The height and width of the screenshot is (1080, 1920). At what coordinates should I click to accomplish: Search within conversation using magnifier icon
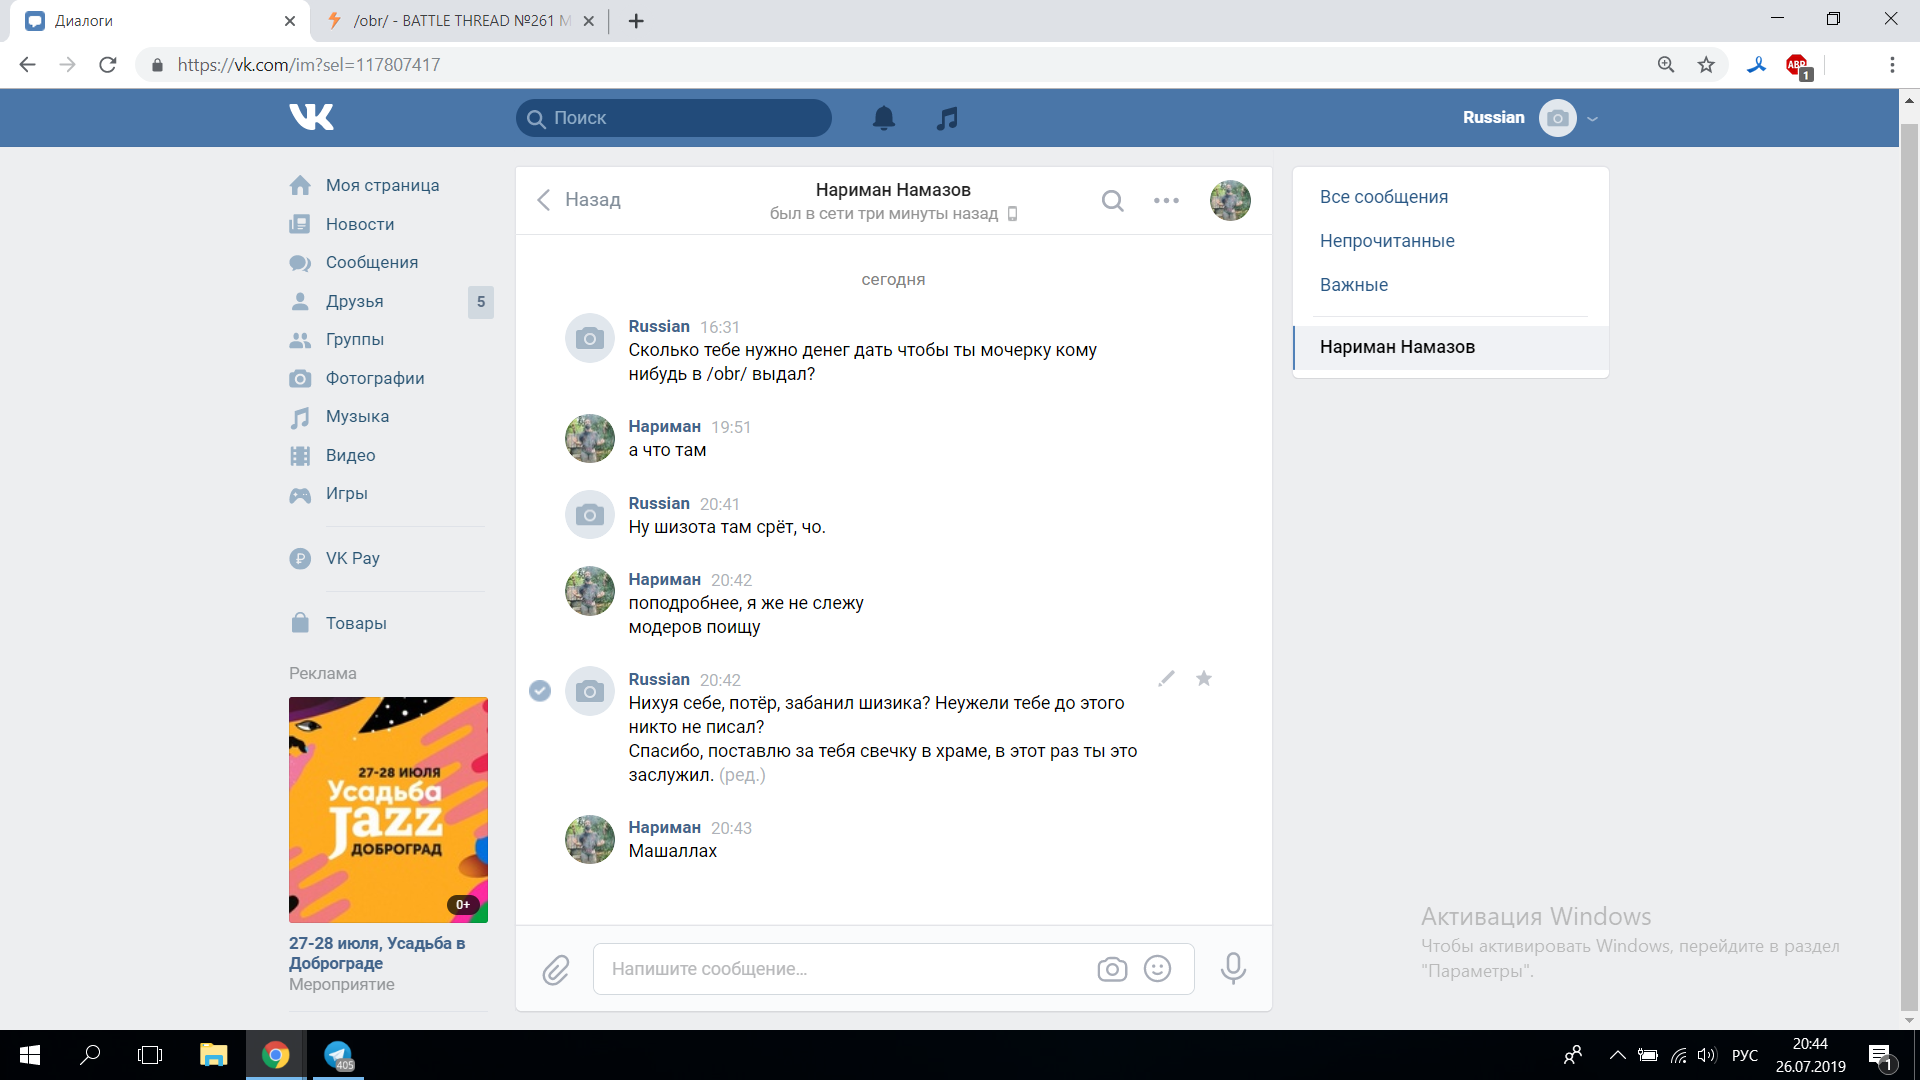(1112, 200)
